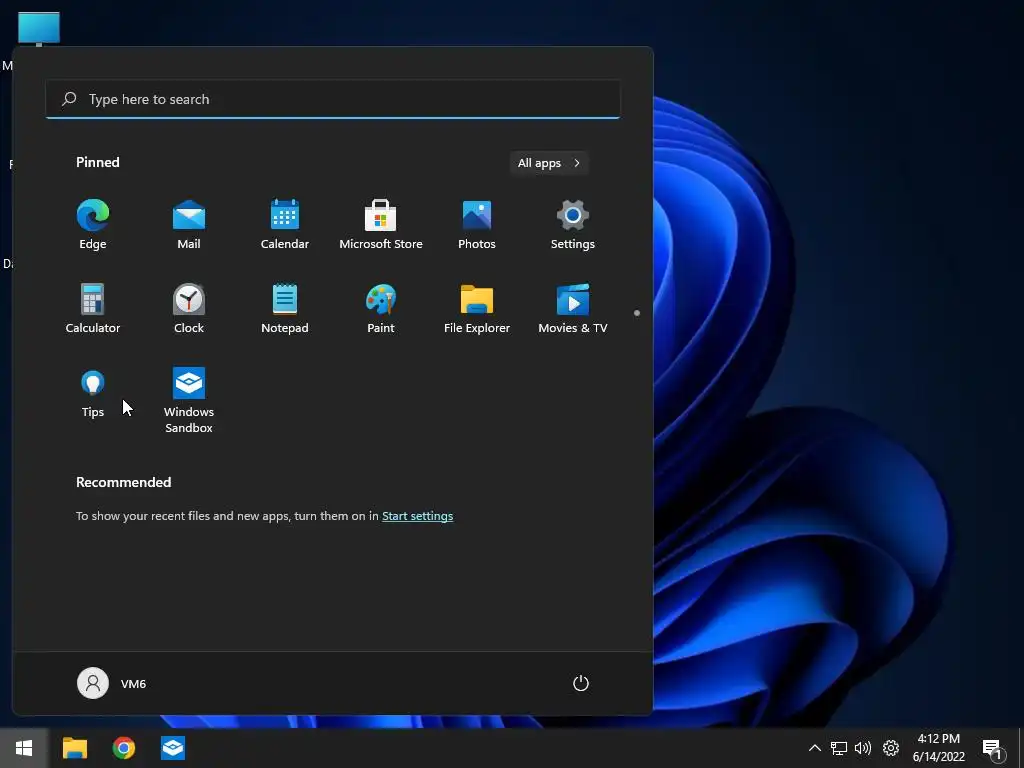Launch the Mail app
Image resolution: width=1024 pixels, height=768 pixels.
coord(189,225)
